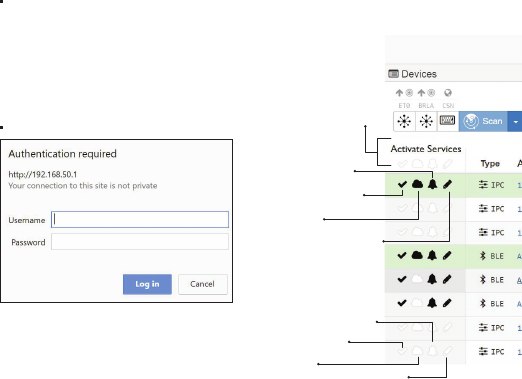Viewport: 522px width, 379px height.
Task: Click the CSN keyboard-style icon button
Action: coord(448,121)
